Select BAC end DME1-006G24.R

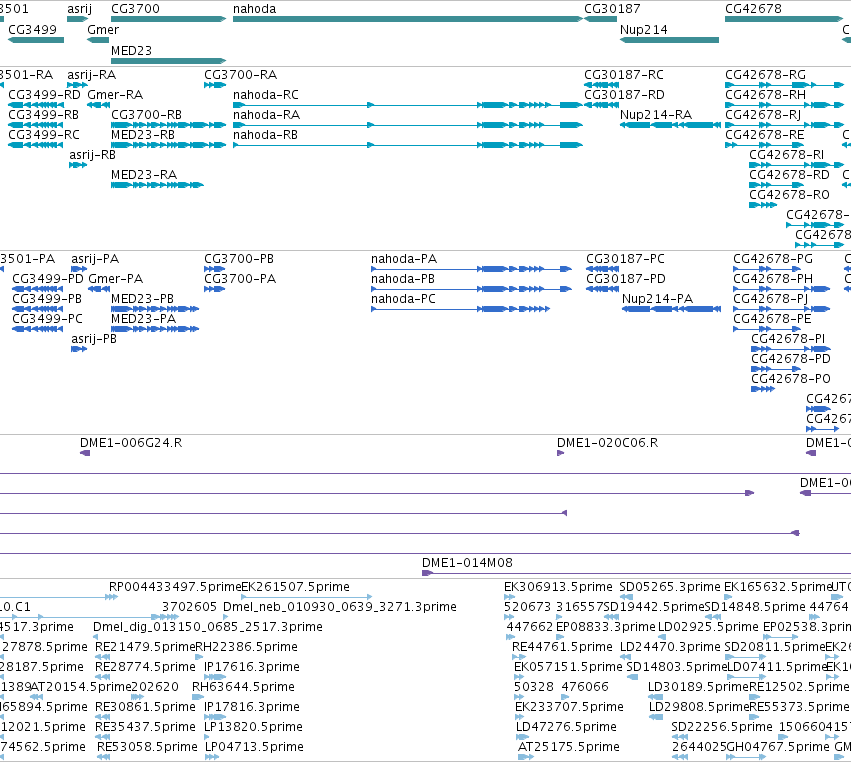[x=85, y=453]
